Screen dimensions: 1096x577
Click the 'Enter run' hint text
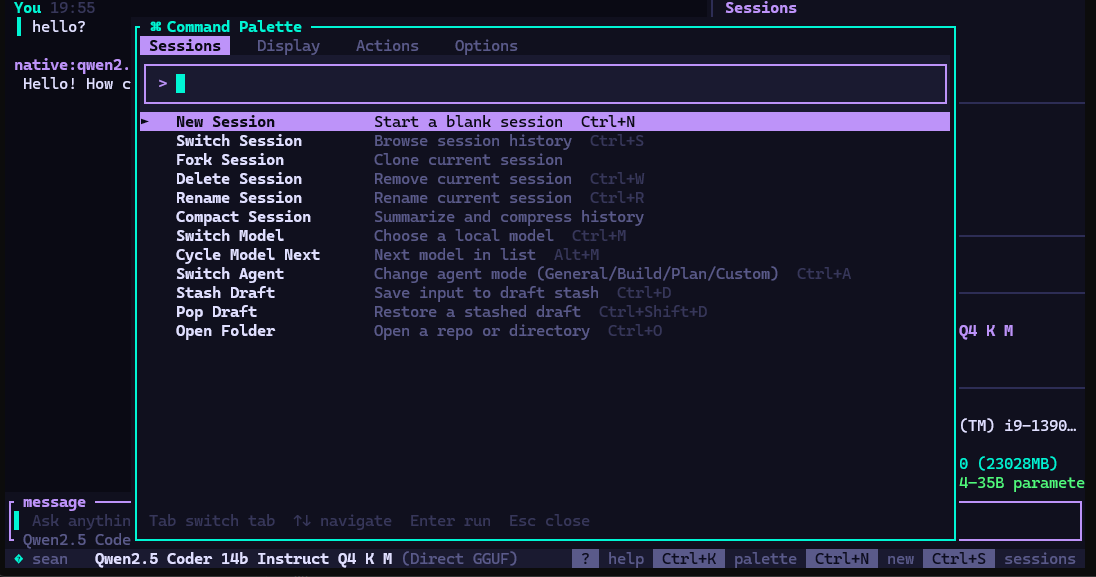(x=450, y=521)
